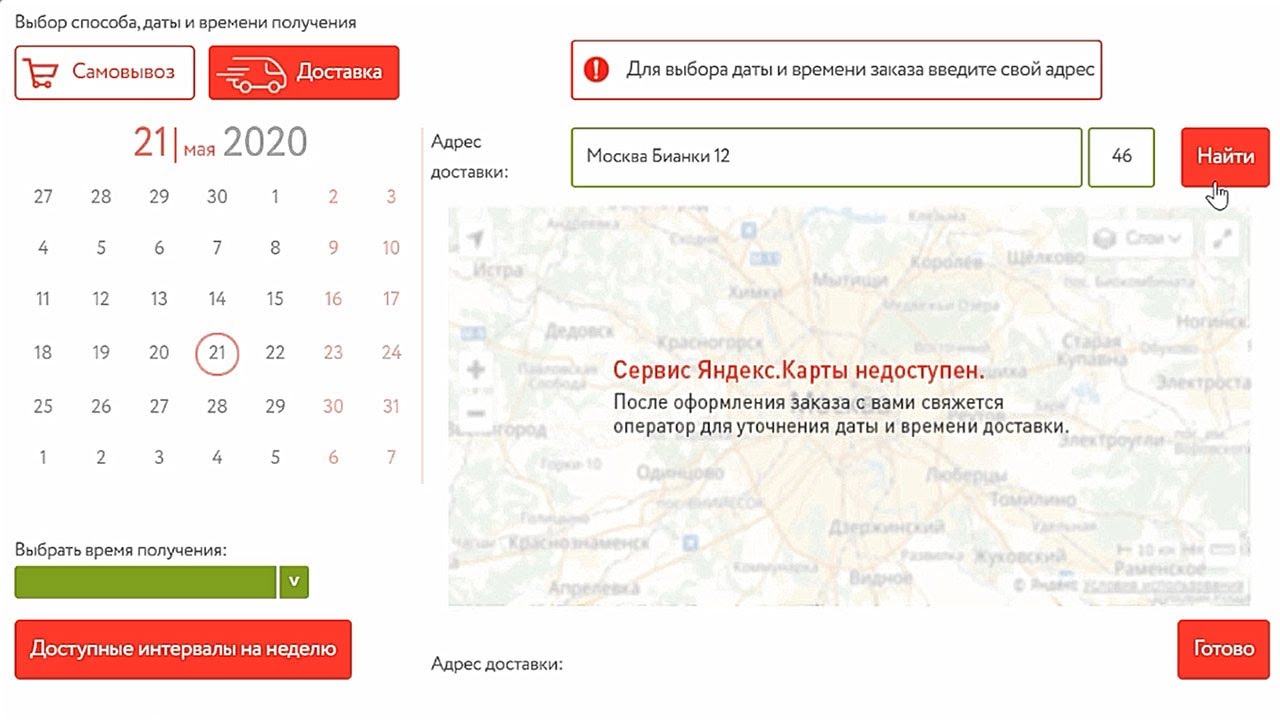
Task: Toggle map fullscreen expand icon
Action: pos(1223,238)
